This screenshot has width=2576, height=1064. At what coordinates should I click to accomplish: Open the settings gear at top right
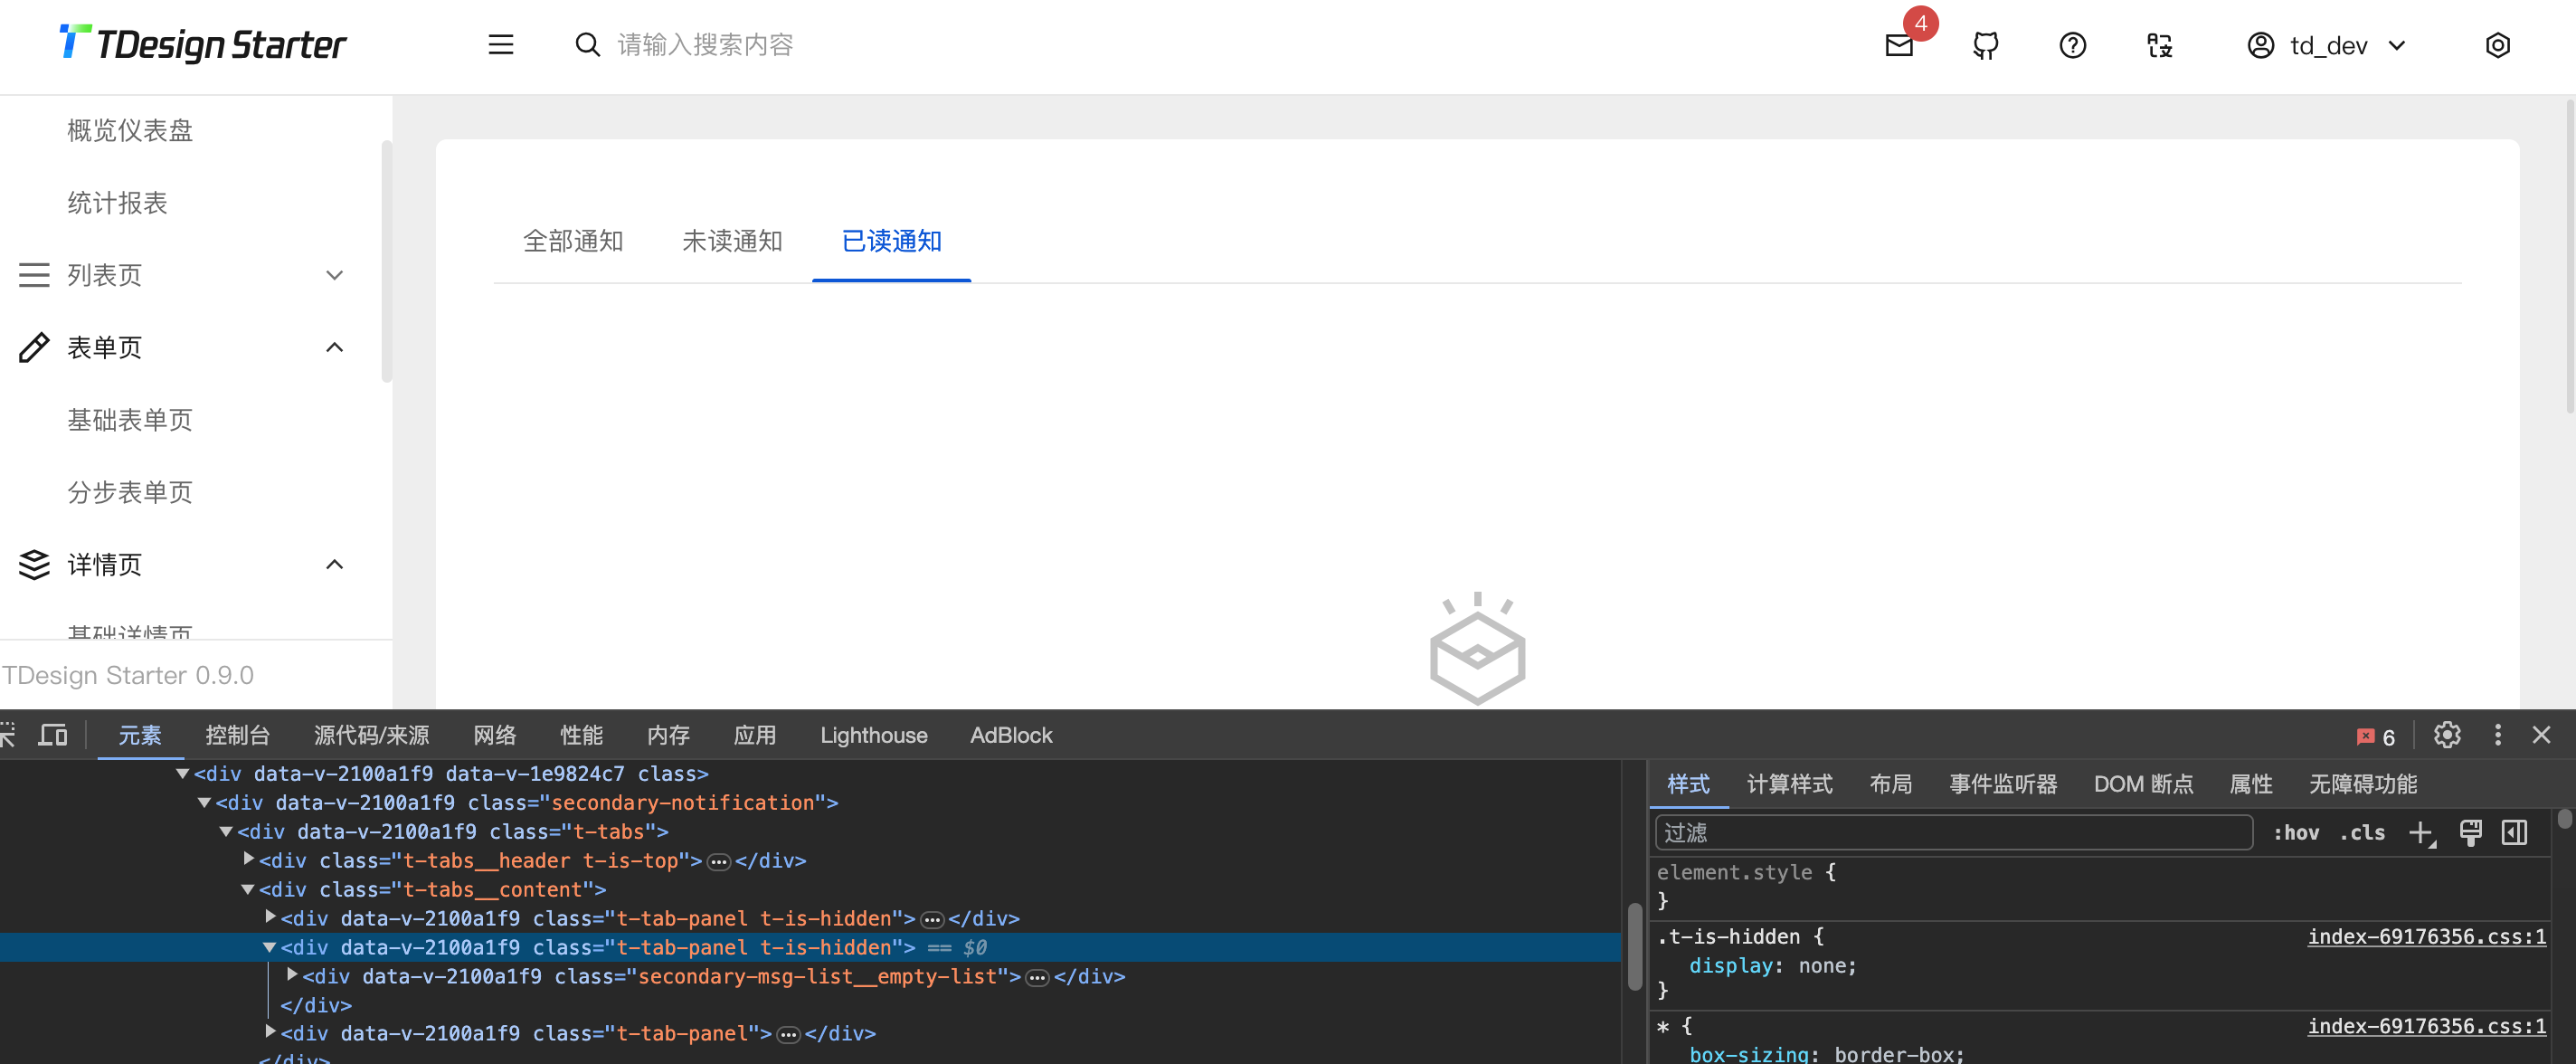click(2498, 45)
